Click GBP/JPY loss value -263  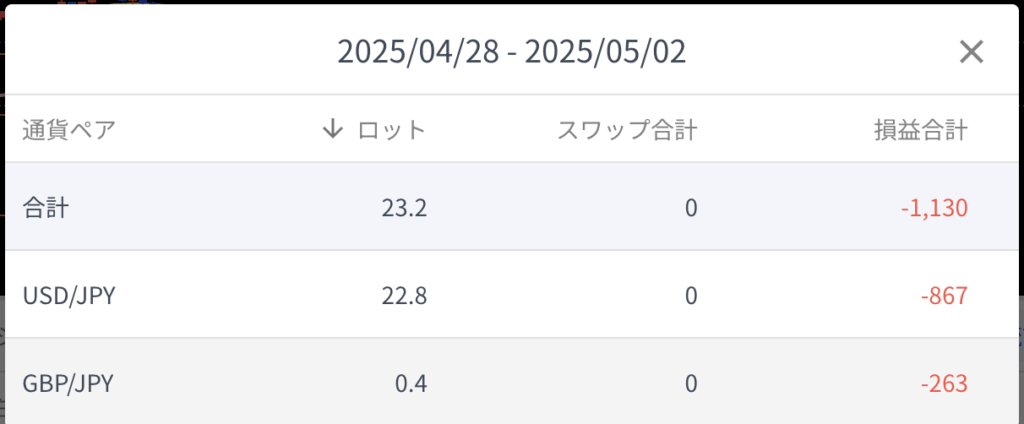[x=945, y=384]
